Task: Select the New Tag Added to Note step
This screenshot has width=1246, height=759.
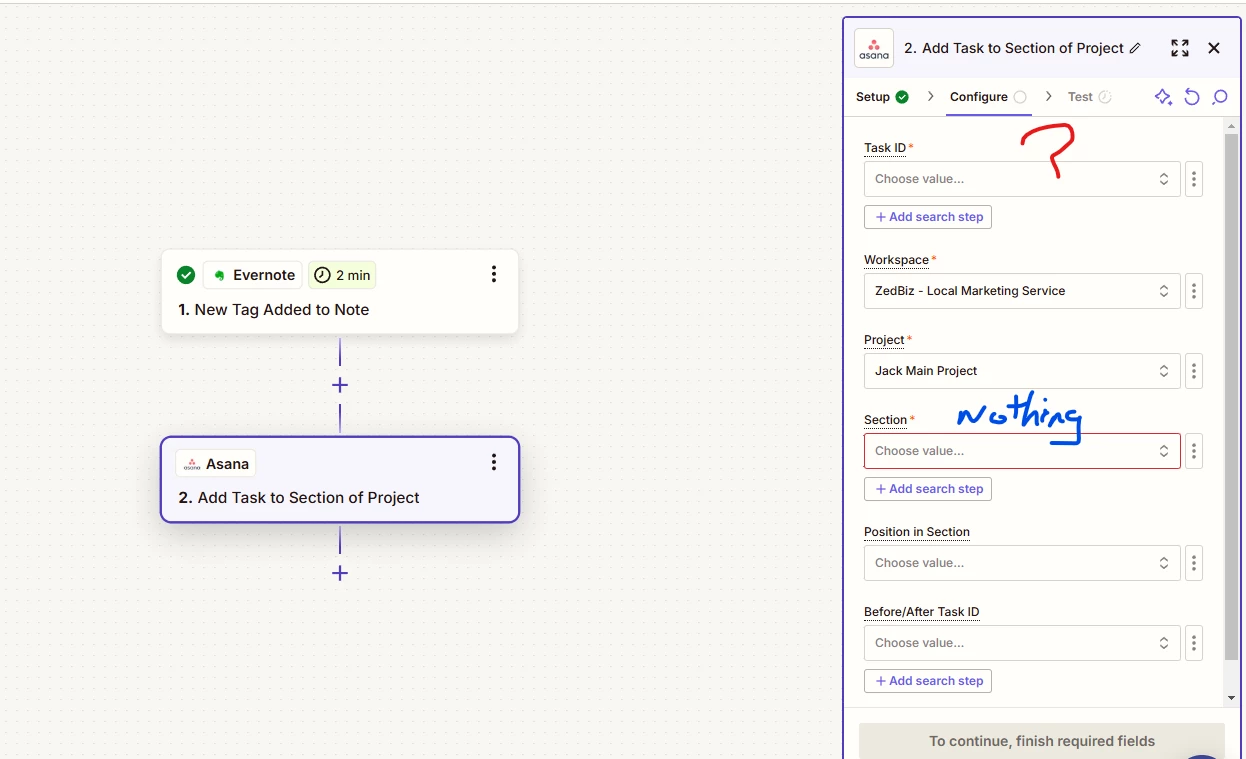Action: (x=340, y=291)
